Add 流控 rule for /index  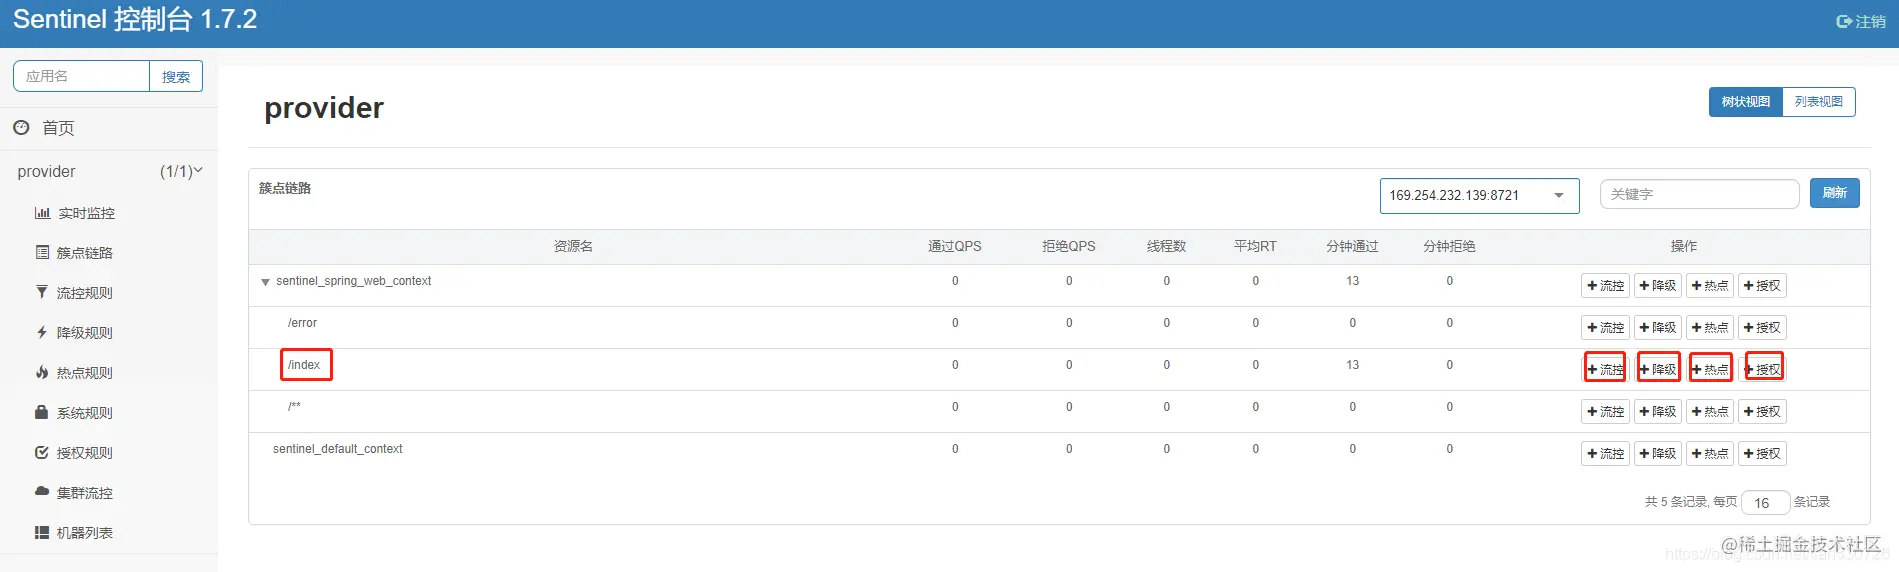1605,370
